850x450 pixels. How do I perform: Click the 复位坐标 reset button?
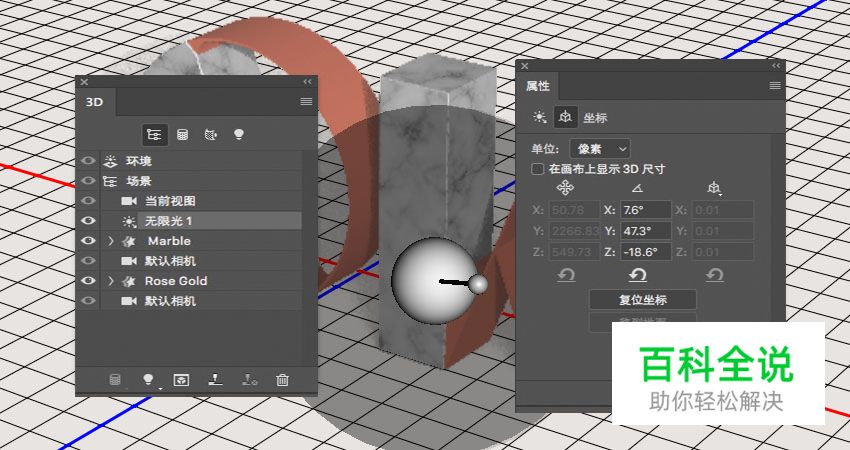click(642, 300)
